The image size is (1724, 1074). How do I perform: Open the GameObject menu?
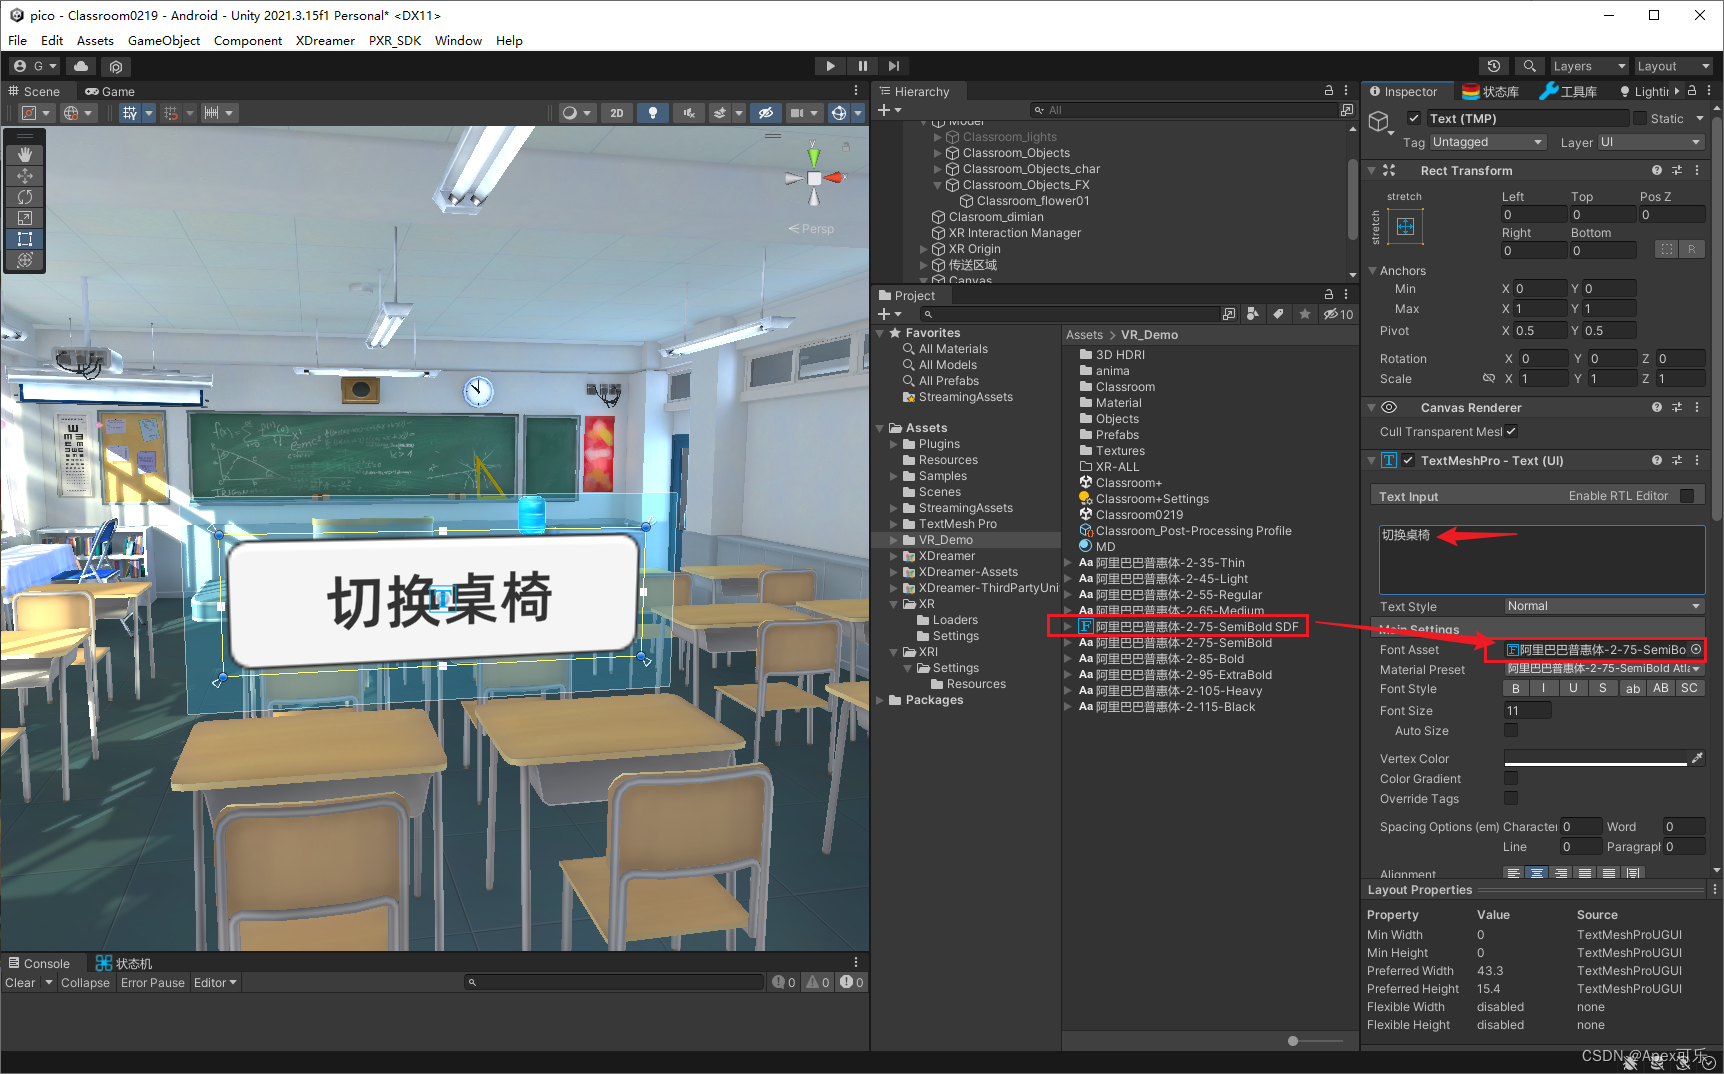164,41
